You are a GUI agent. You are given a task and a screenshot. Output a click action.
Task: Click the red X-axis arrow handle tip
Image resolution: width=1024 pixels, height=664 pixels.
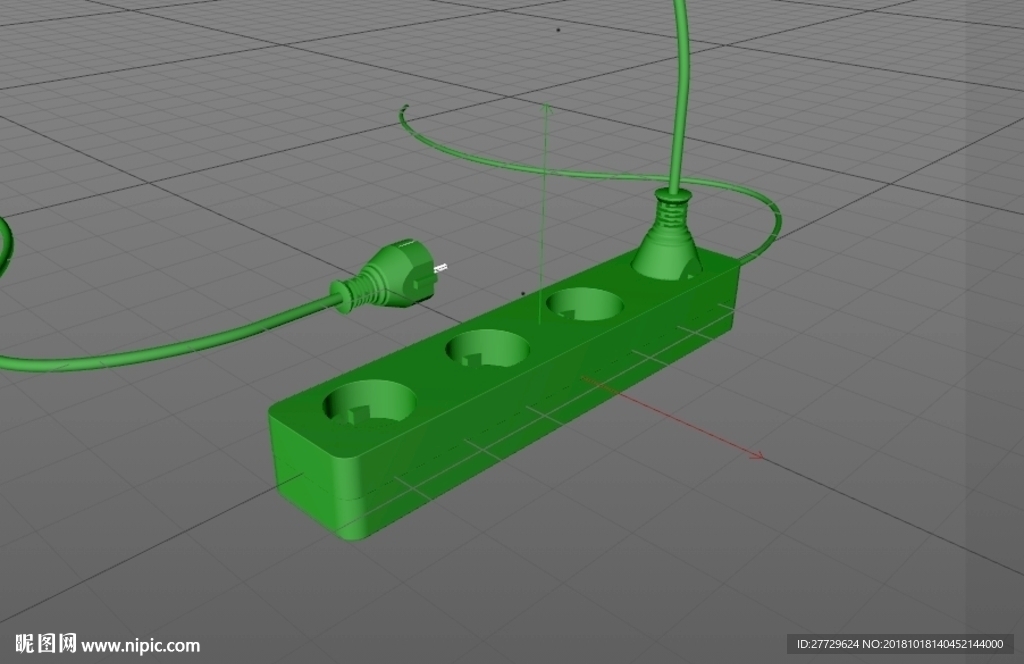[x=759, y=456]
